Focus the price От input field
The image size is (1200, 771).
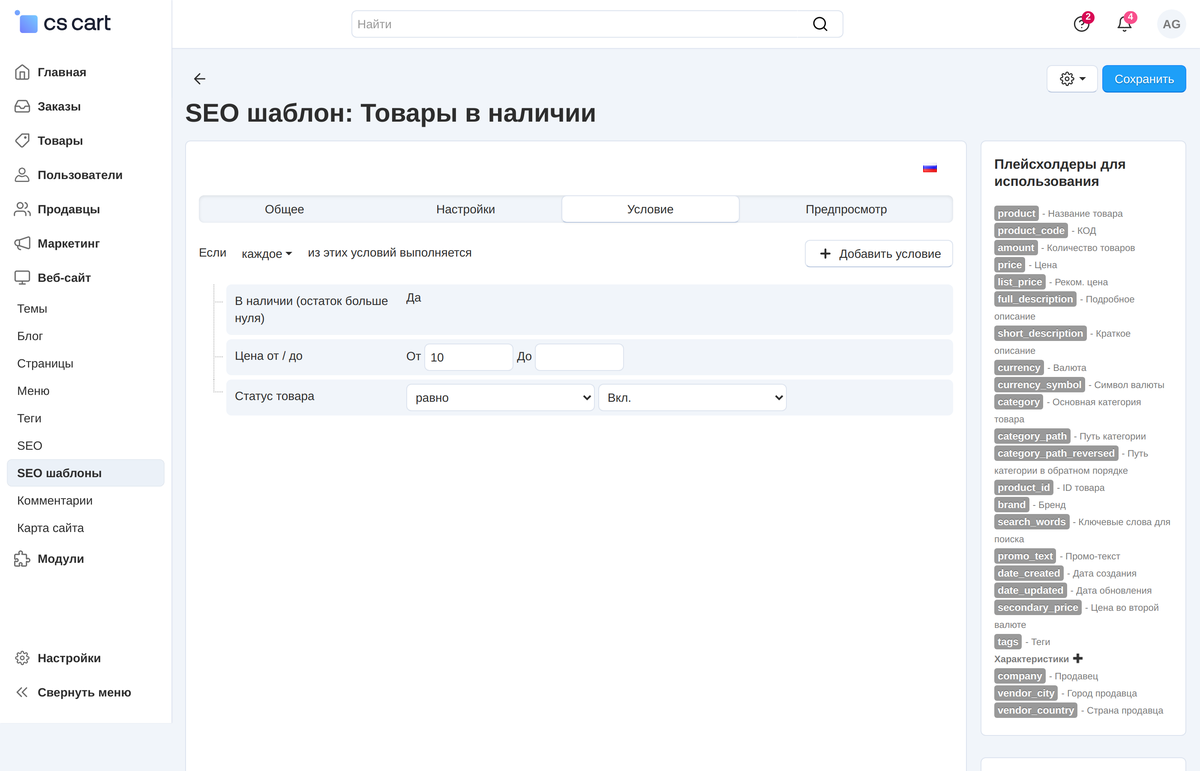pos(468,357)
